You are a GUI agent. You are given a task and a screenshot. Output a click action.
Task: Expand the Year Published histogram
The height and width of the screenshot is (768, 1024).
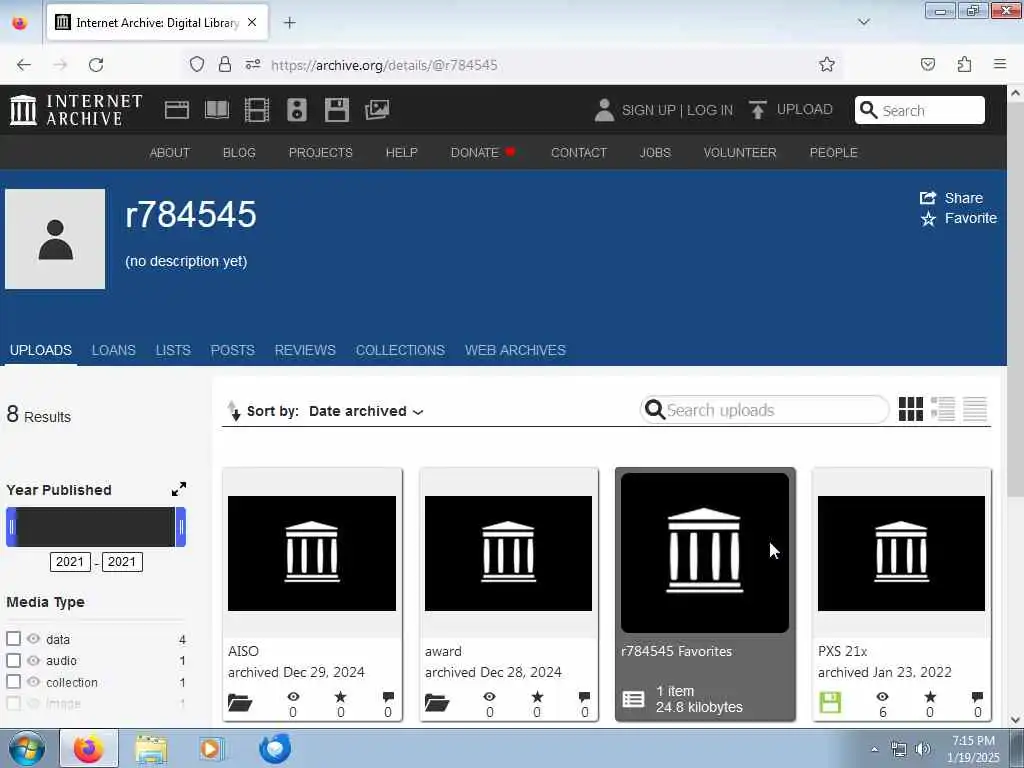(178, 489)
